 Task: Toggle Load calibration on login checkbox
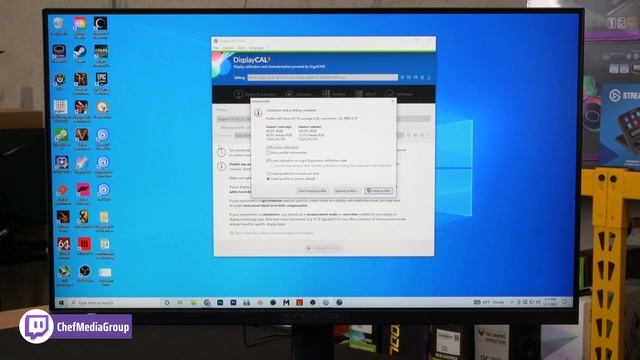click(x=268, y=160)
